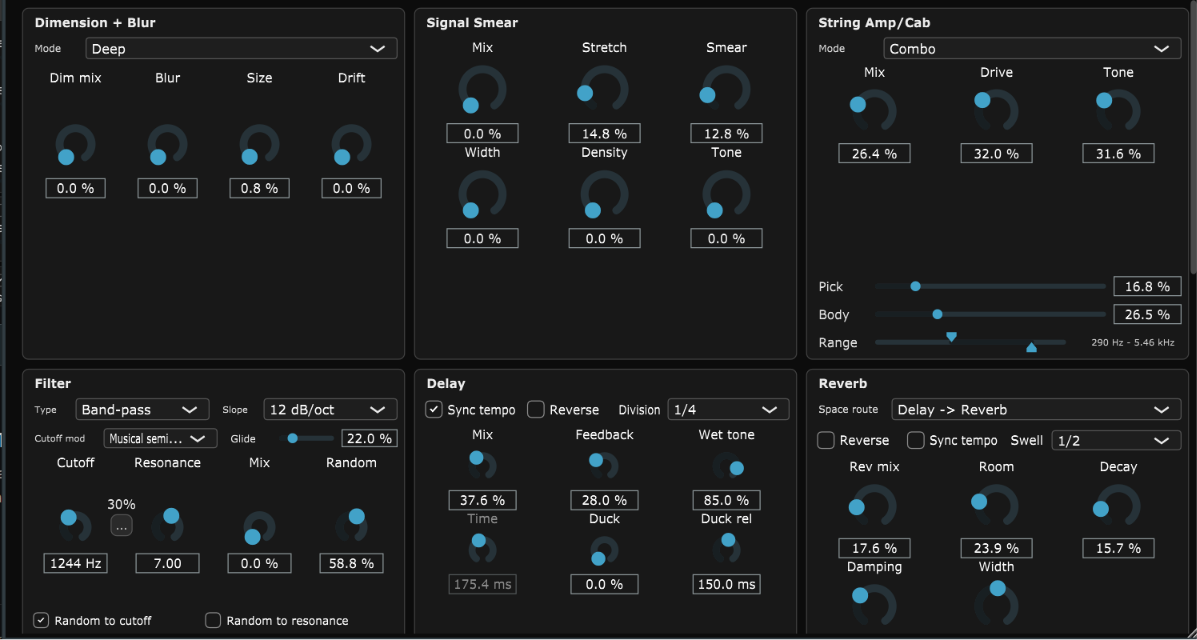The height and width of the screenshot is (640, 1197).
Task: Click the String Amp/Cab Tone knob
Action: click(x=1118, y=112)
